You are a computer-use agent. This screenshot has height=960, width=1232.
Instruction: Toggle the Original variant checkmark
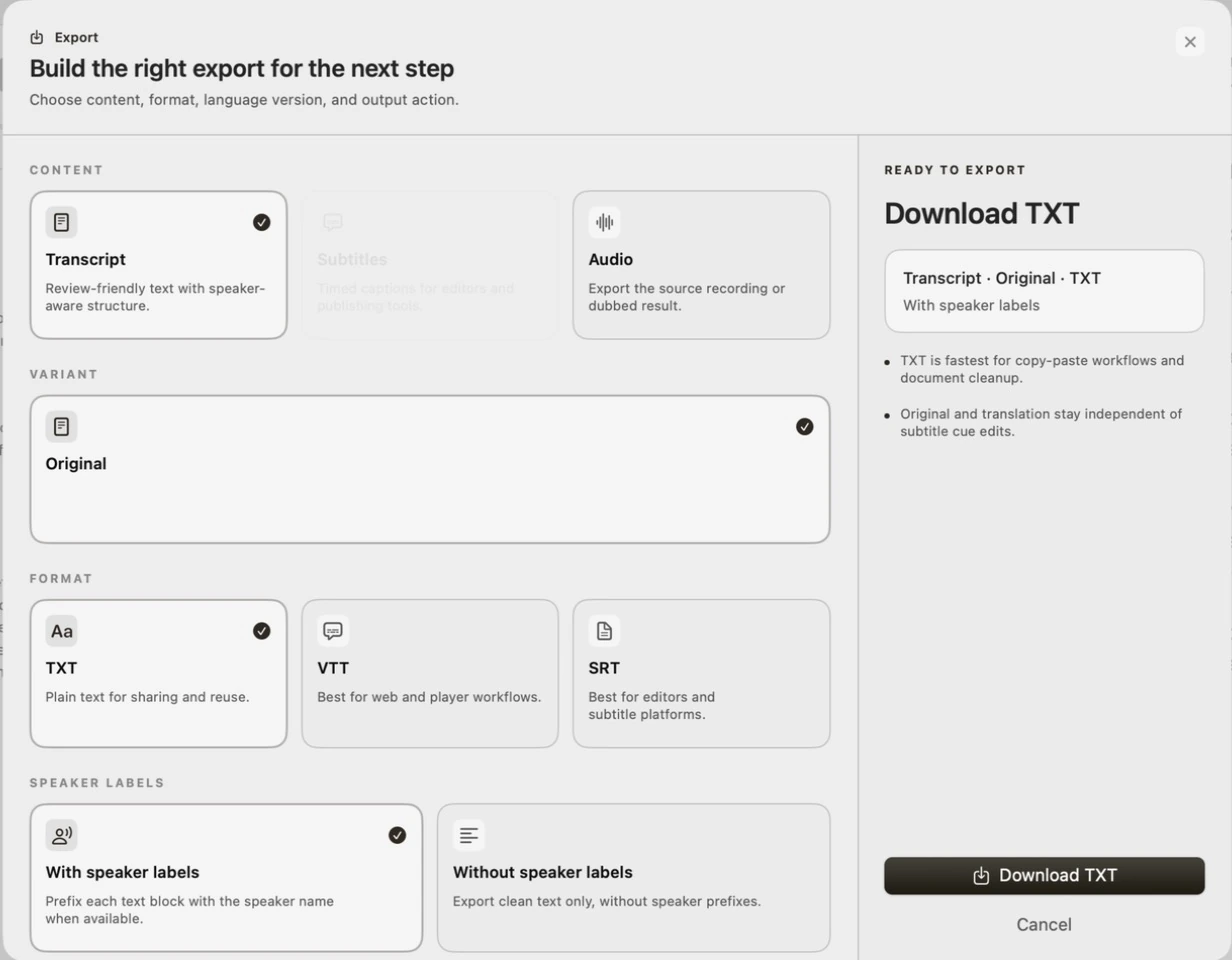(x=804, y=427)
